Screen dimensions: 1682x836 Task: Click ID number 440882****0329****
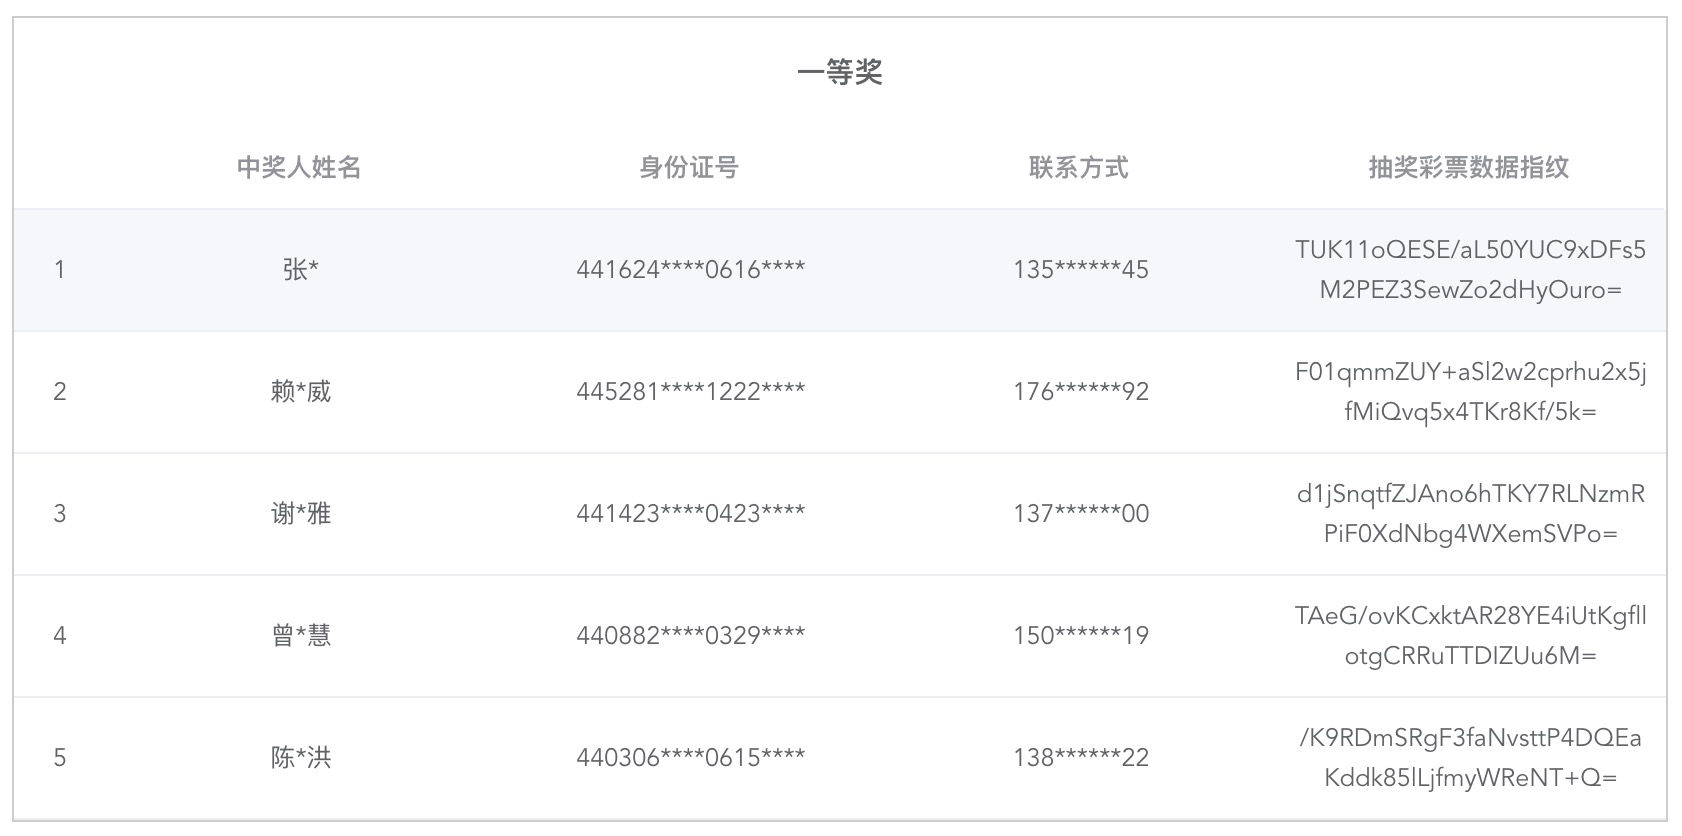(x=690, y=635)
